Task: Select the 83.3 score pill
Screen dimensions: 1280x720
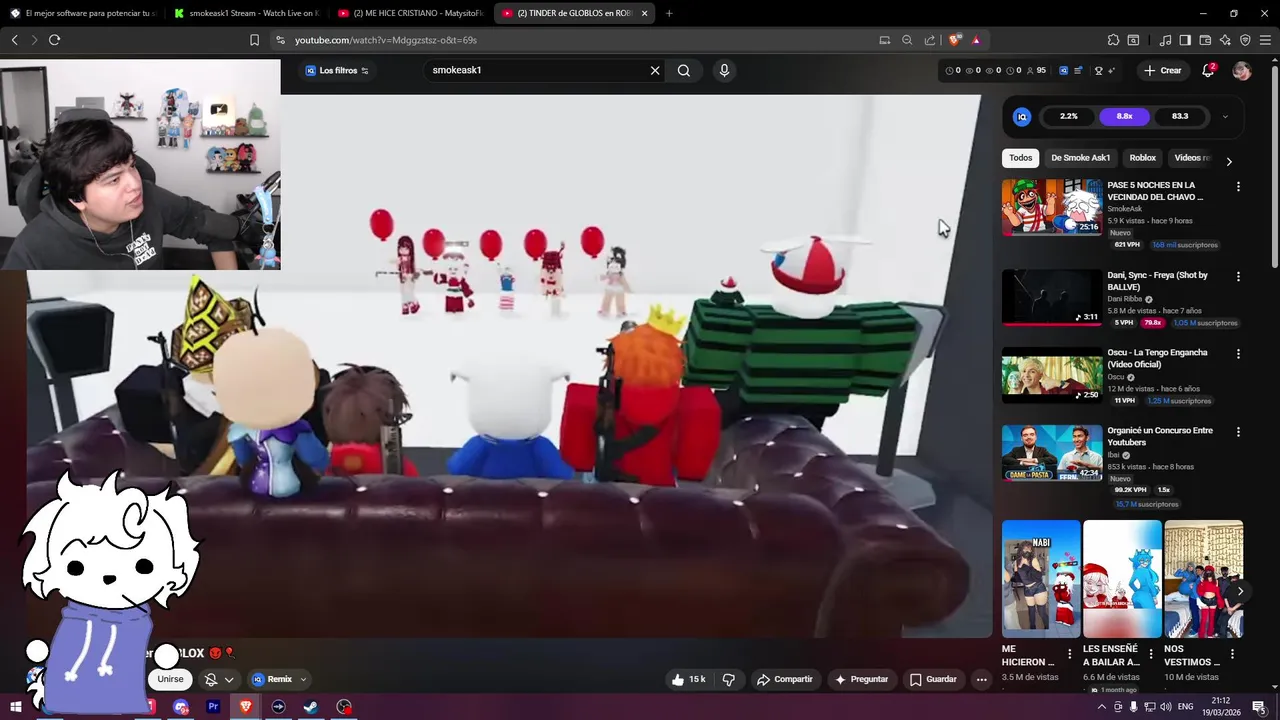Action: pos(1180,117)
